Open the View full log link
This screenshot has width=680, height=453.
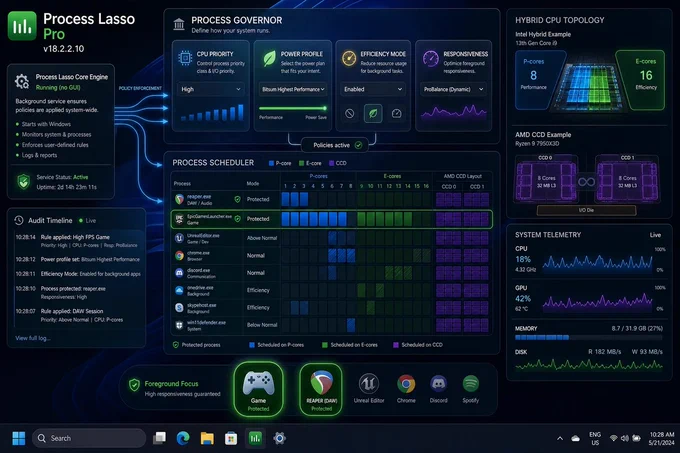33,338
